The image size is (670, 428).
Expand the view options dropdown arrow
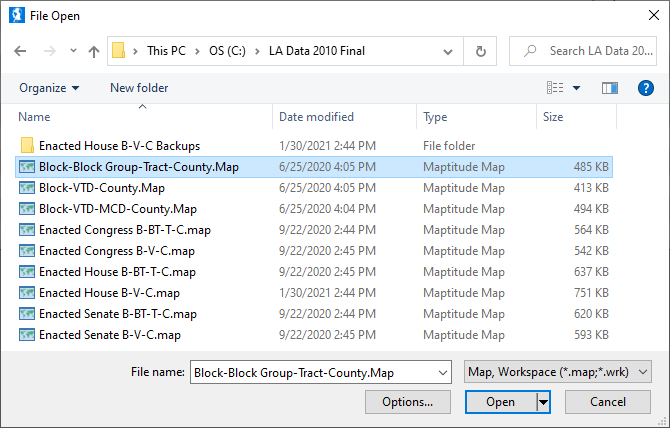coord(577,88)
